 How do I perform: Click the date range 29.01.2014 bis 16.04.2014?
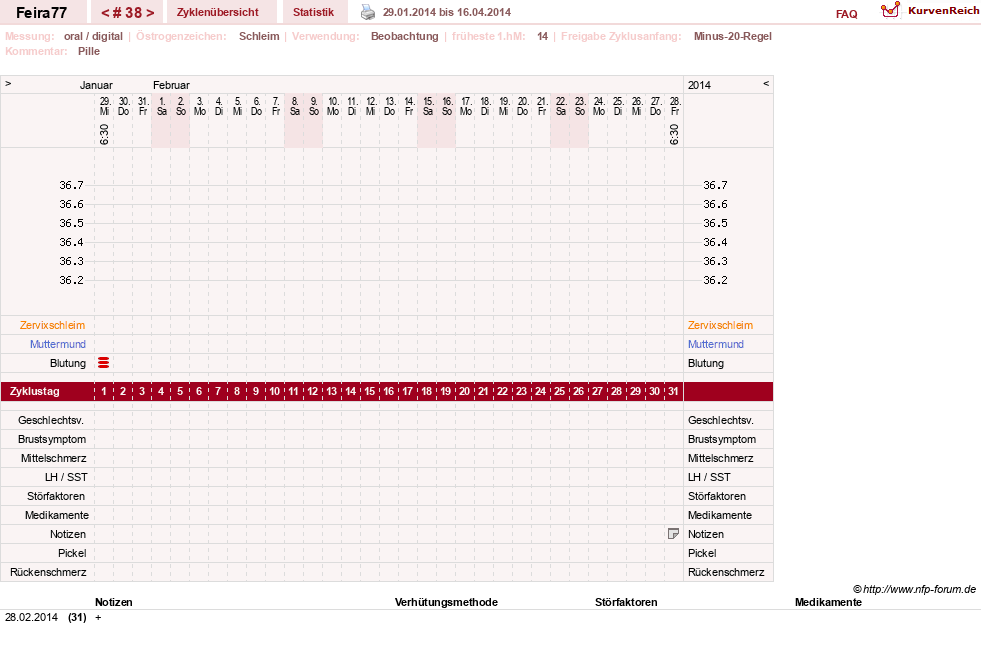point(447,12)
